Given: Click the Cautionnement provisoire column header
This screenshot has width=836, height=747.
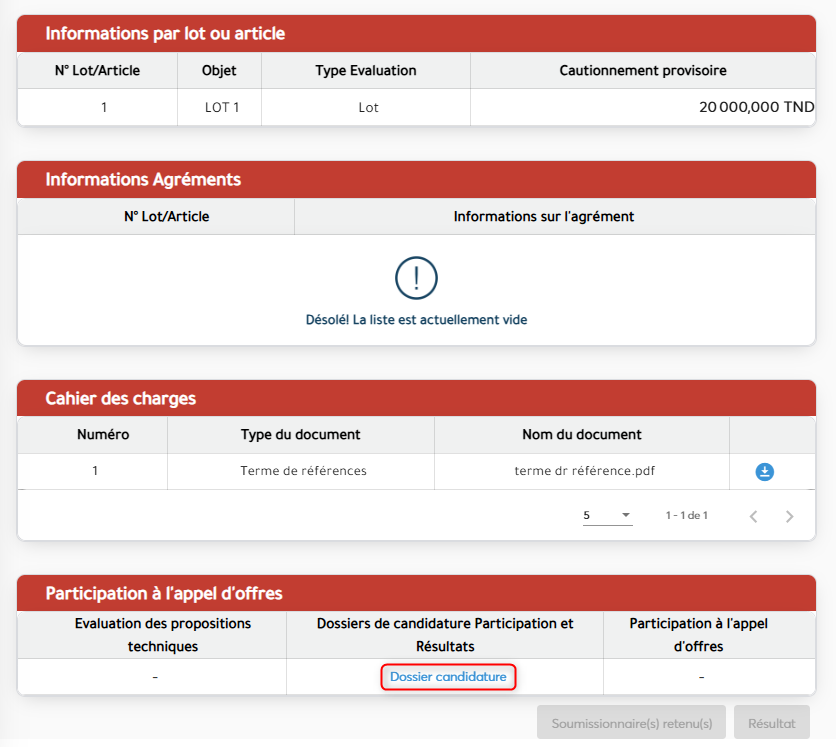Looking at the screenshot, I should coord(642,71).
